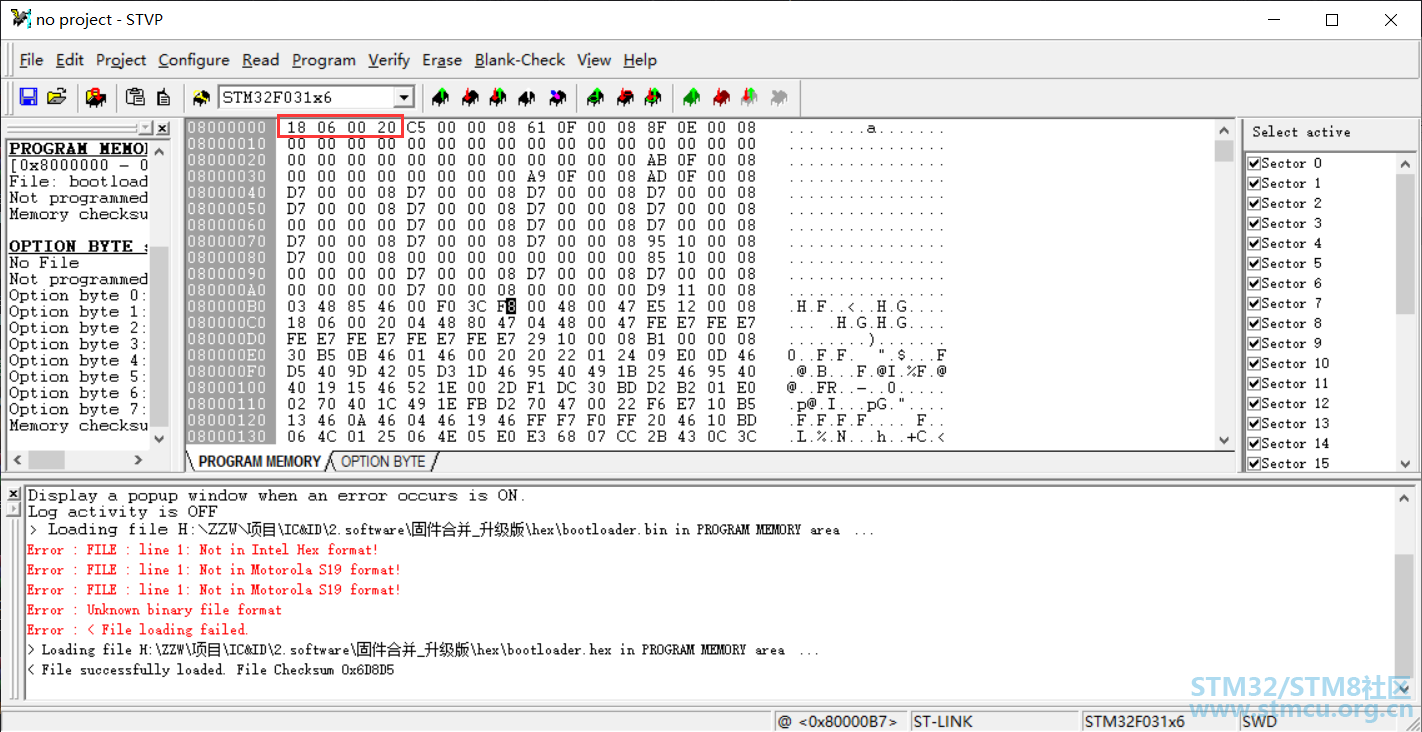
Task: Click the 'Unknown binary file format' error line
Action: [x=154, y=610]
